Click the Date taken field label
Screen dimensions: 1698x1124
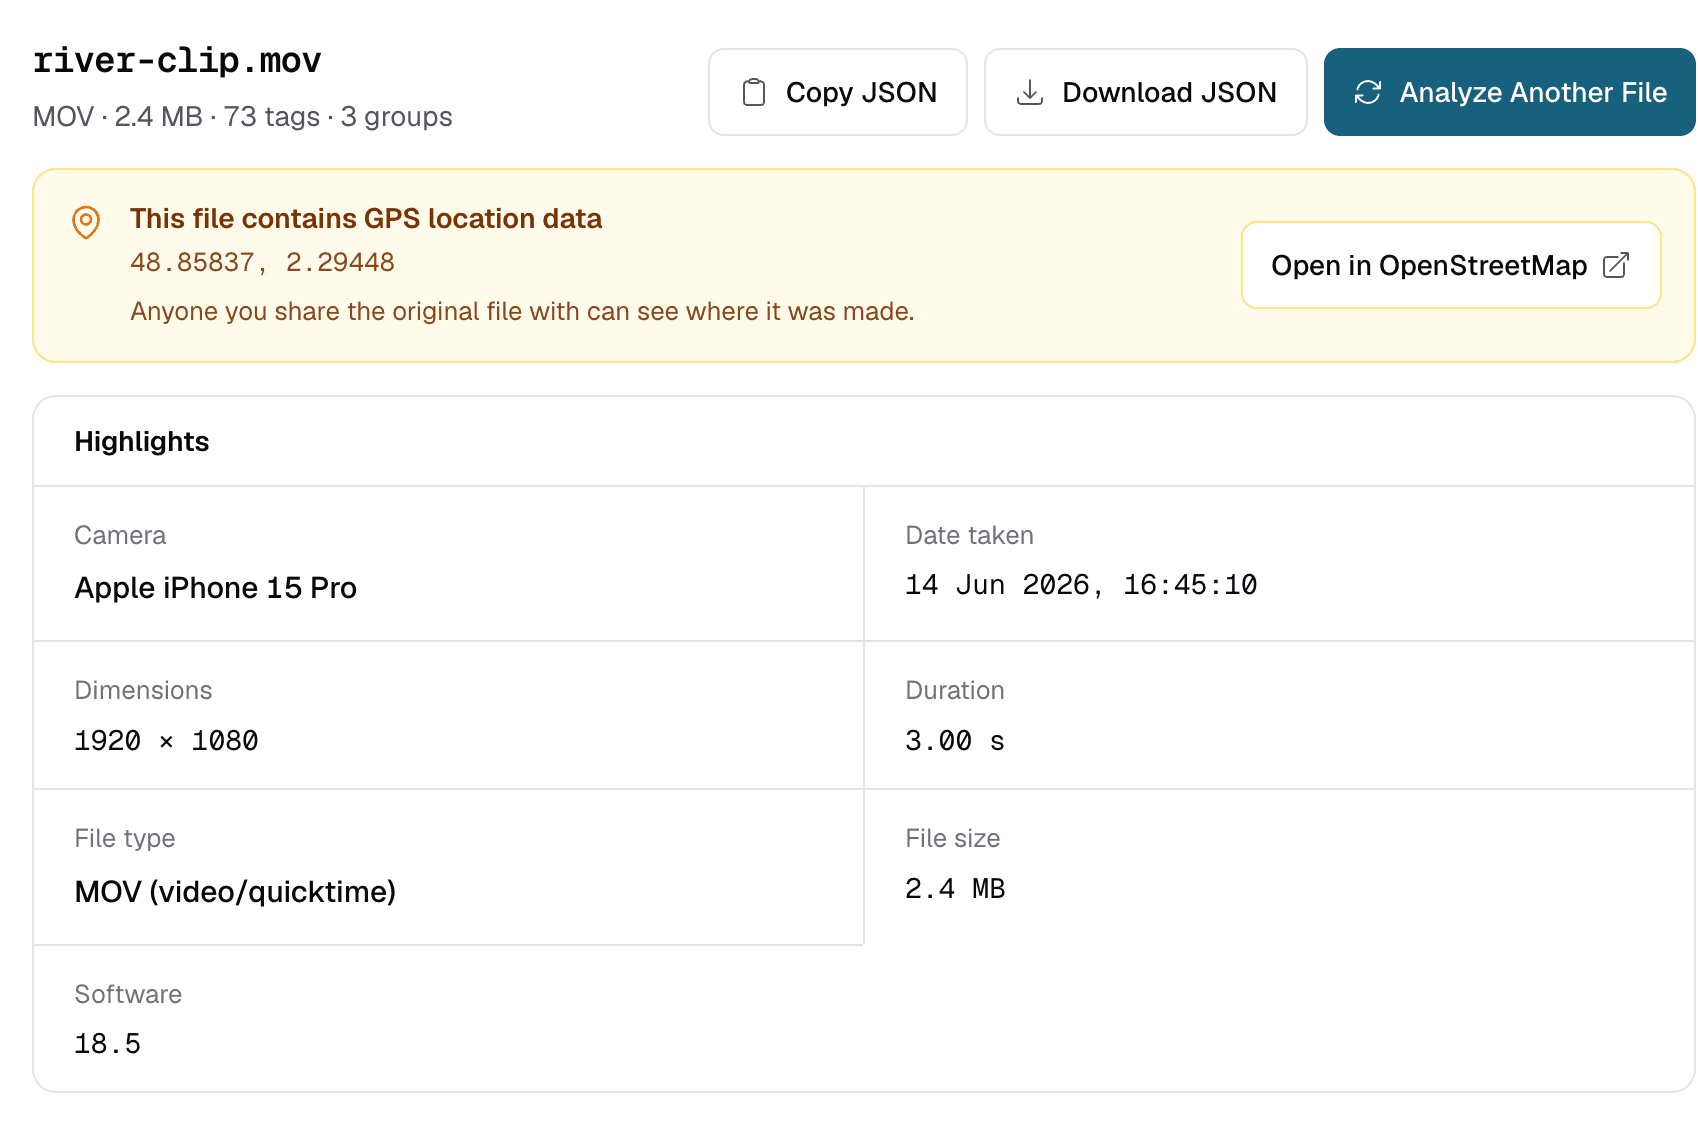click(969, 536)
